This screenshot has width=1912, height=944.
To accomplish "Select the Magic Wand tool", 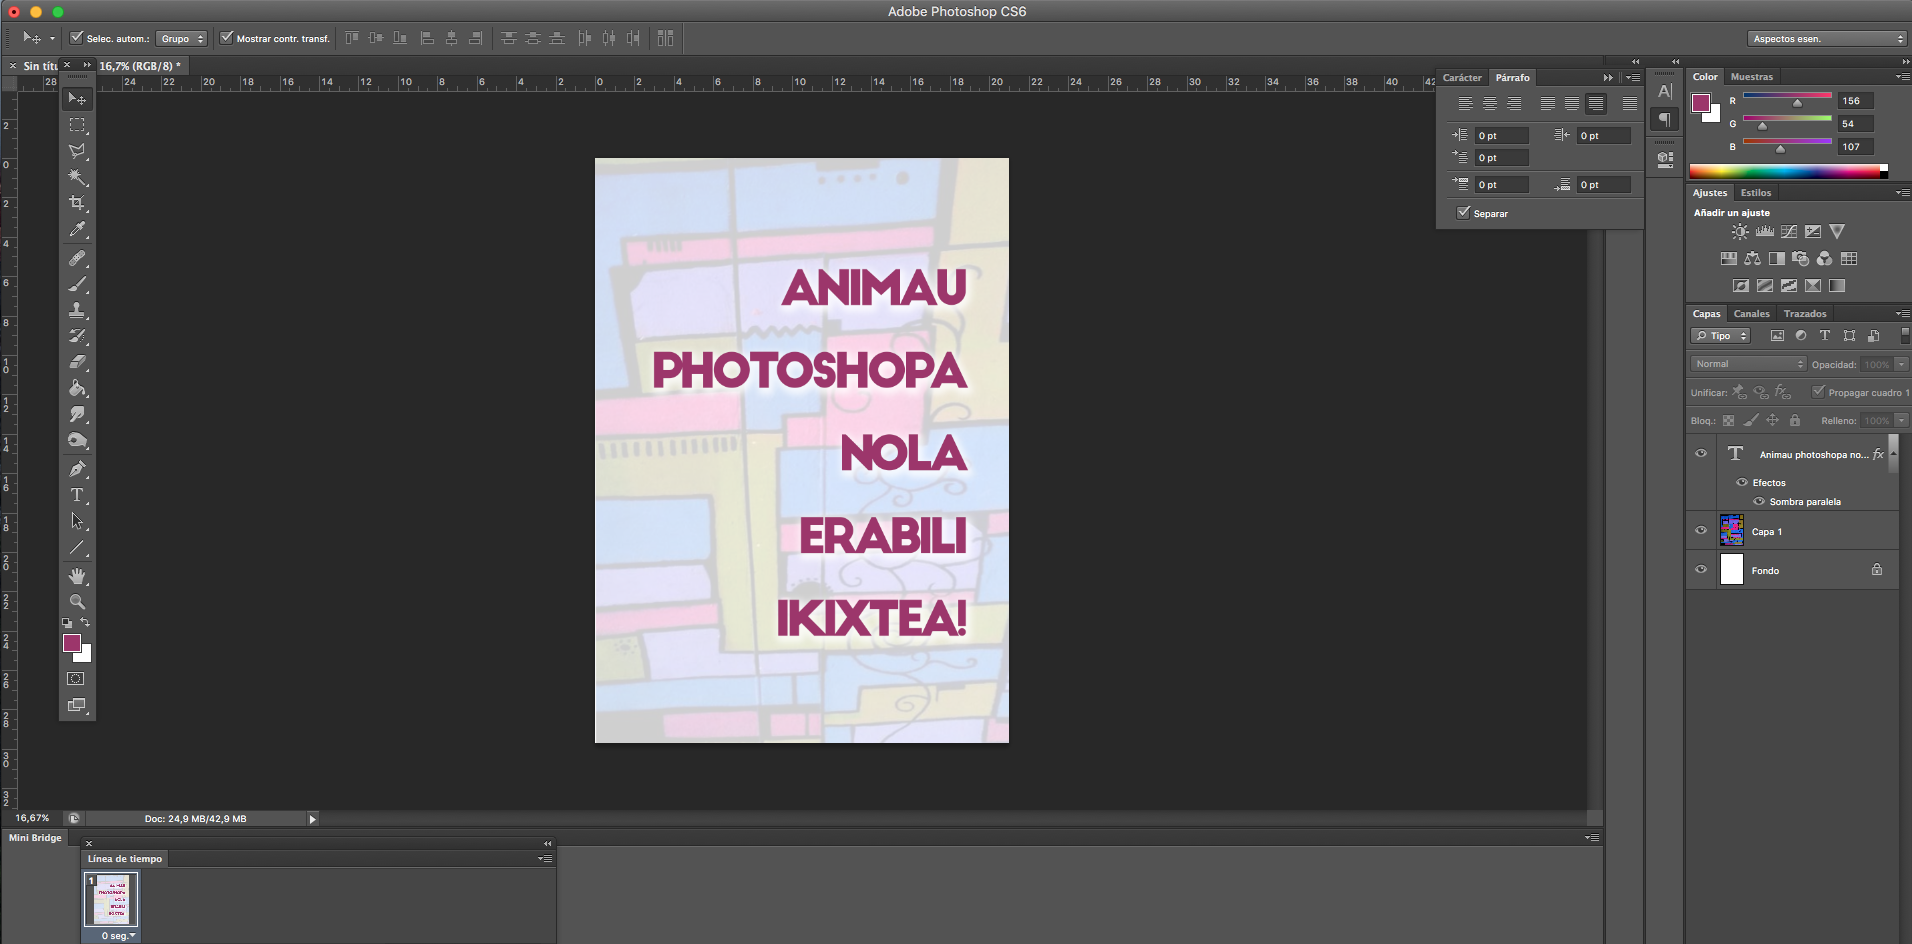I will [77, 177].
